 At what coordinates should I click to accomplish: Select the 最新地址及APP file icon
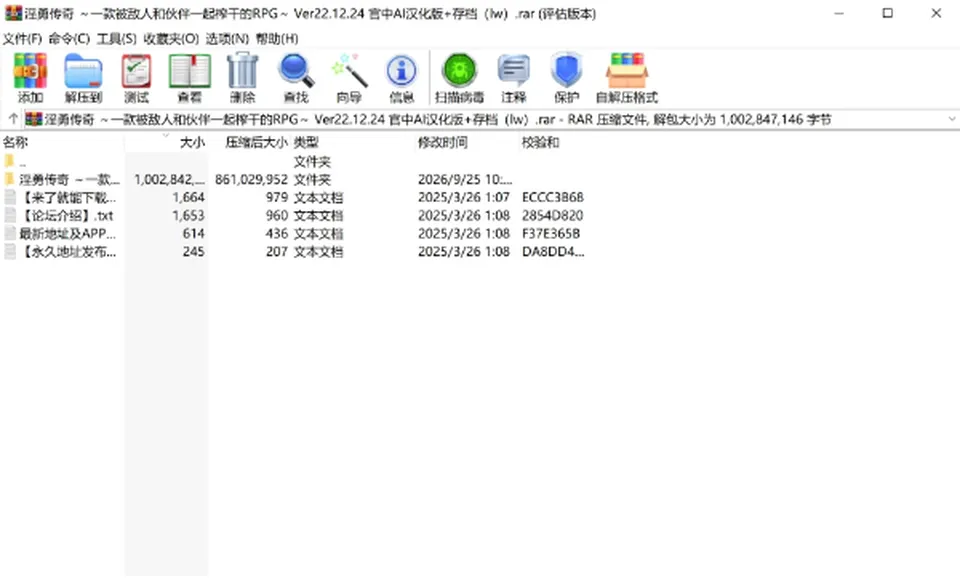(9, 233)
